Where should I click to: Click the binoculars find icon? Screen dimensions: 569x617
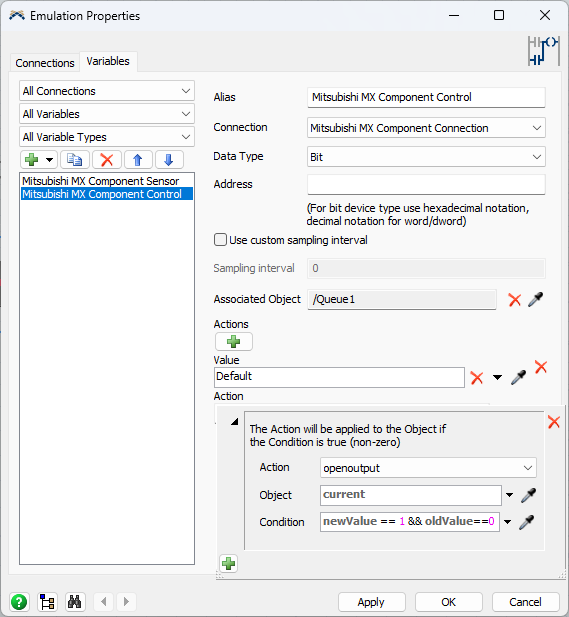75,602
